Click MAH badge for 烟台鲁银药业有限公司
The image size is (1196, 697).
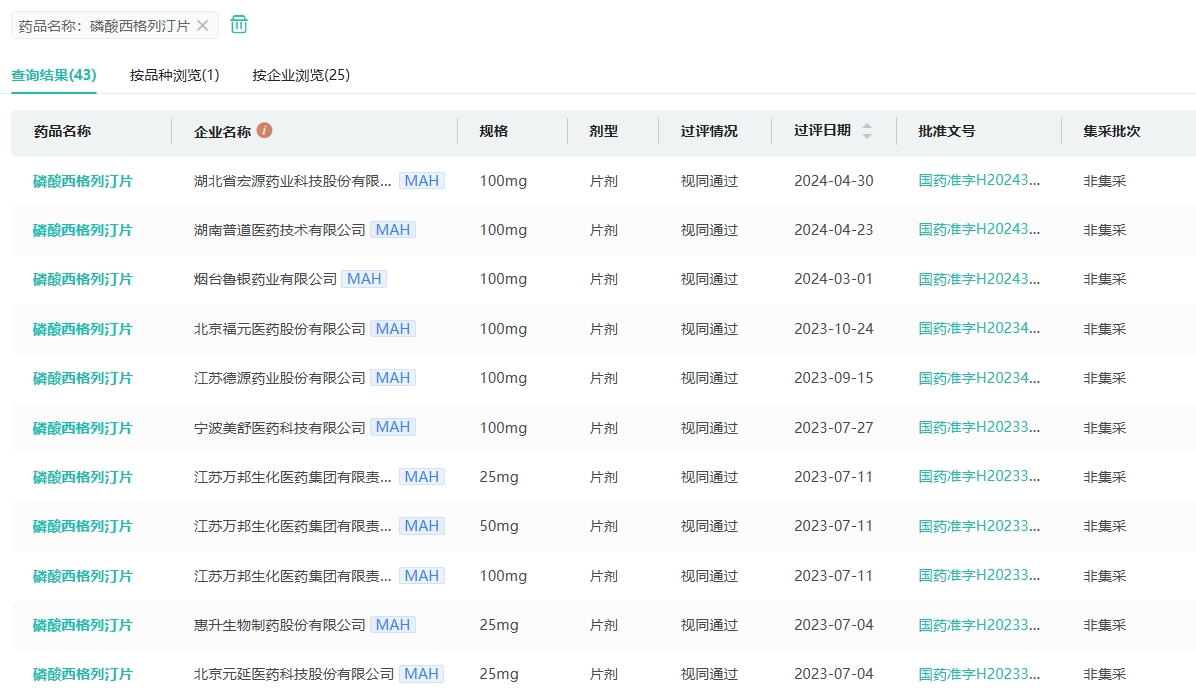point(364,279)
